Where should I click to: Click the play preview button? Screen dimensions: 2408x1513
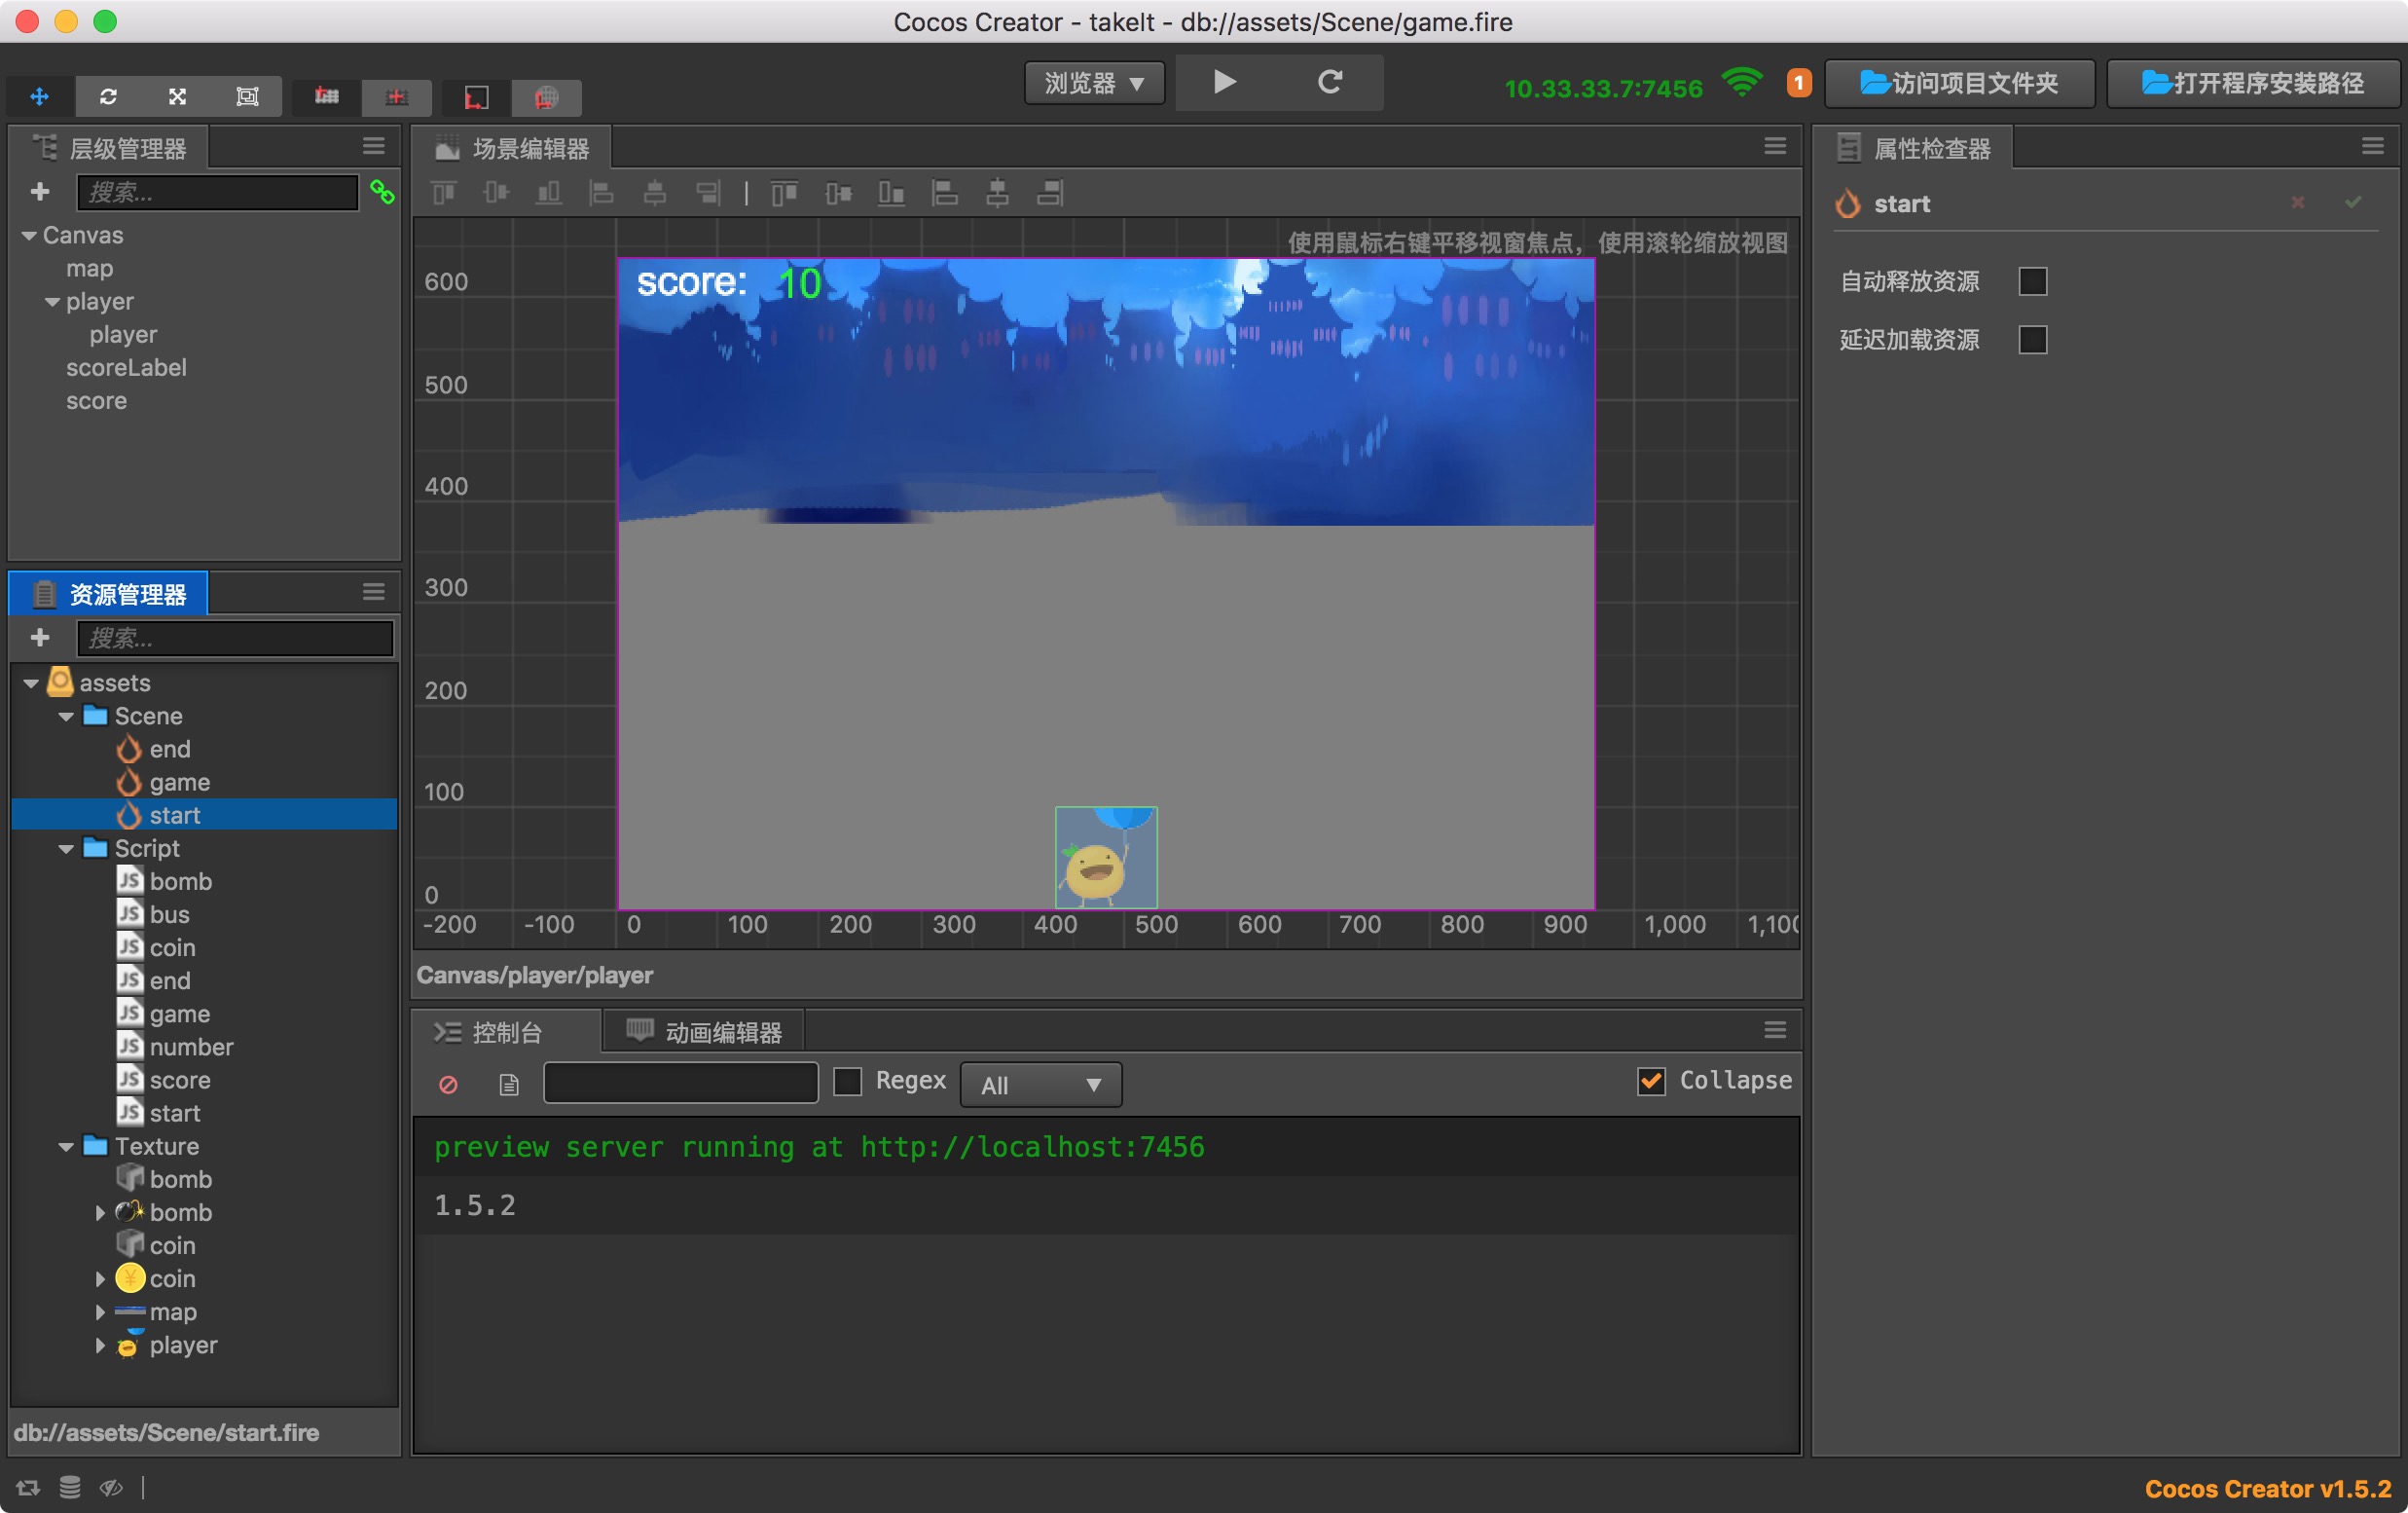point(1224,82)
